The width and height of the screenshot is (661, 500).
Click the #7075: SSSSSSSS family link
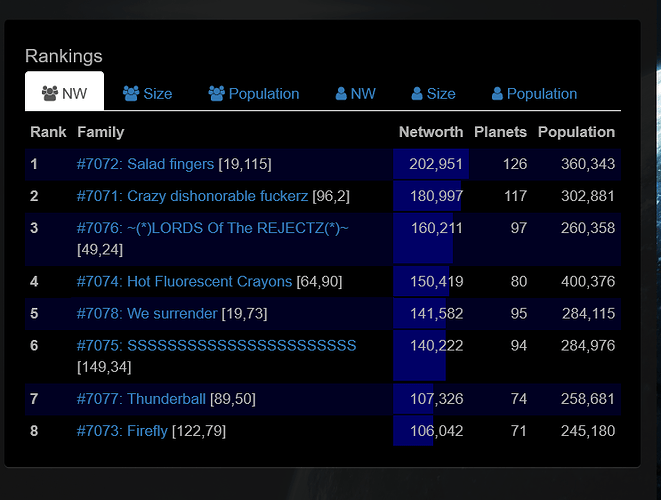click(216, 346)
